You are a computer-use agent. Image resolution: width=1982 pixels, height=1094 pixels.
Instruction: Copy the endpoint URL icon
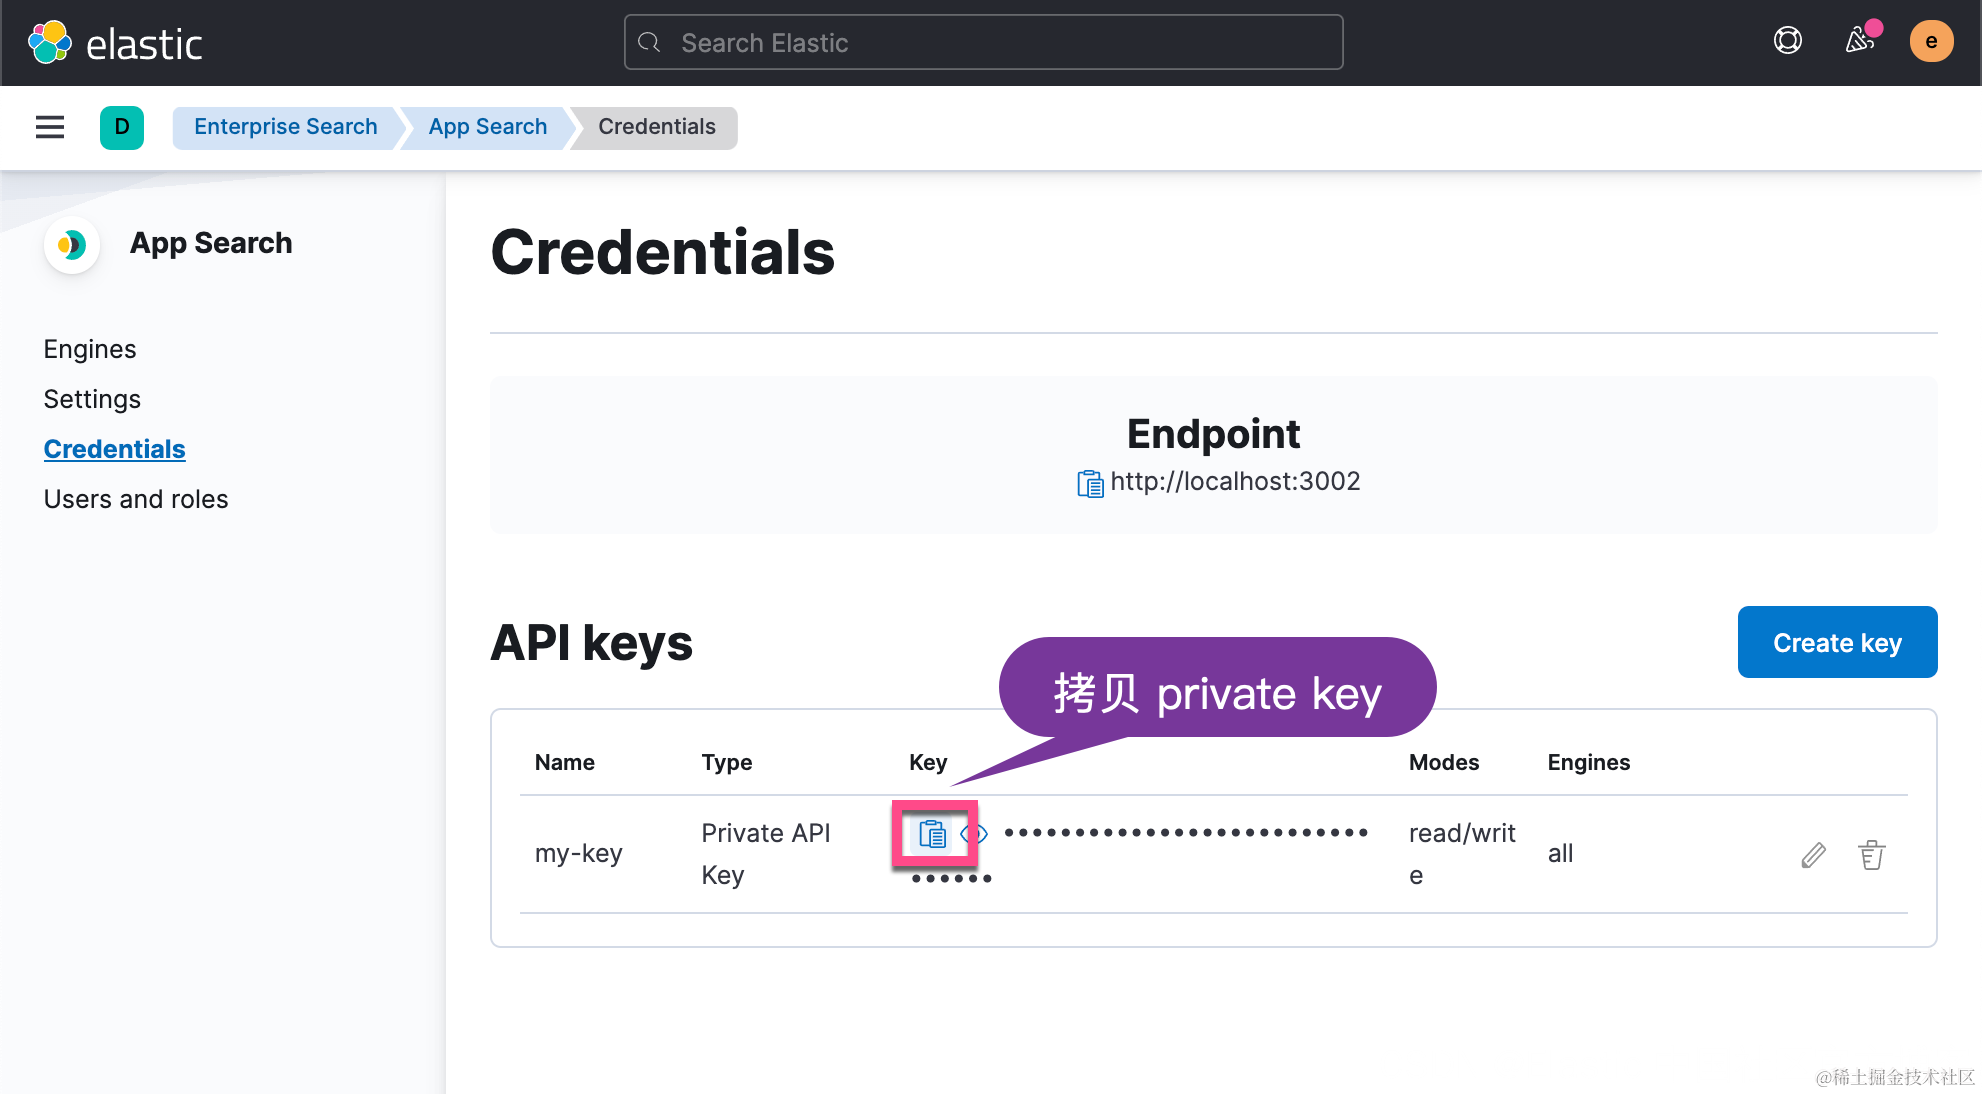1089,483
